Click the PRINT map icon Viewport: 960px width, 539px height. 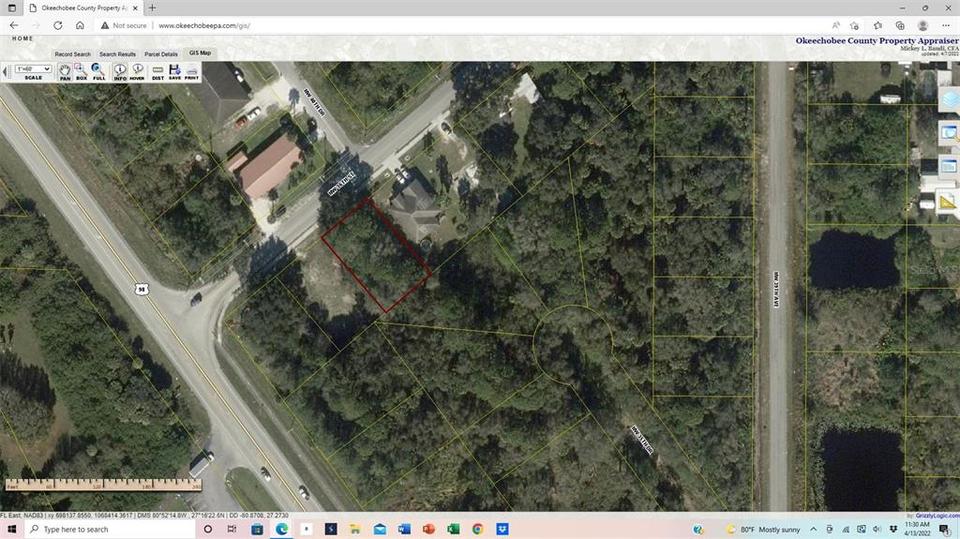tap(192, 72)
